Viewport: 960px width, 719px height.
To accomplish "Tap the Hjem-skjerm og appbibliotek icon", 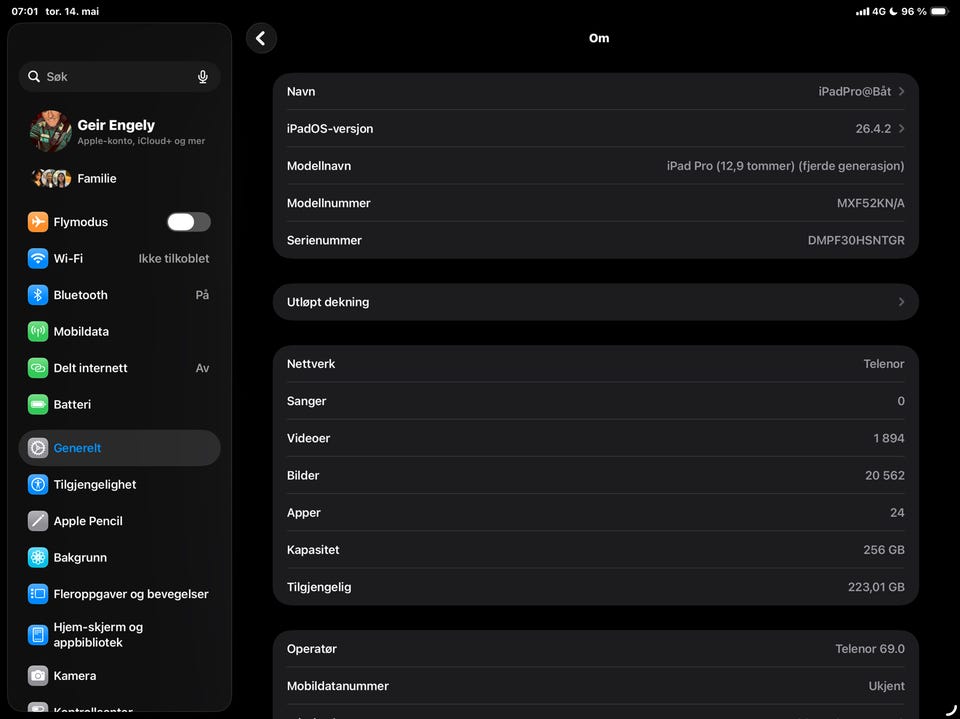I will coord(38,634).
